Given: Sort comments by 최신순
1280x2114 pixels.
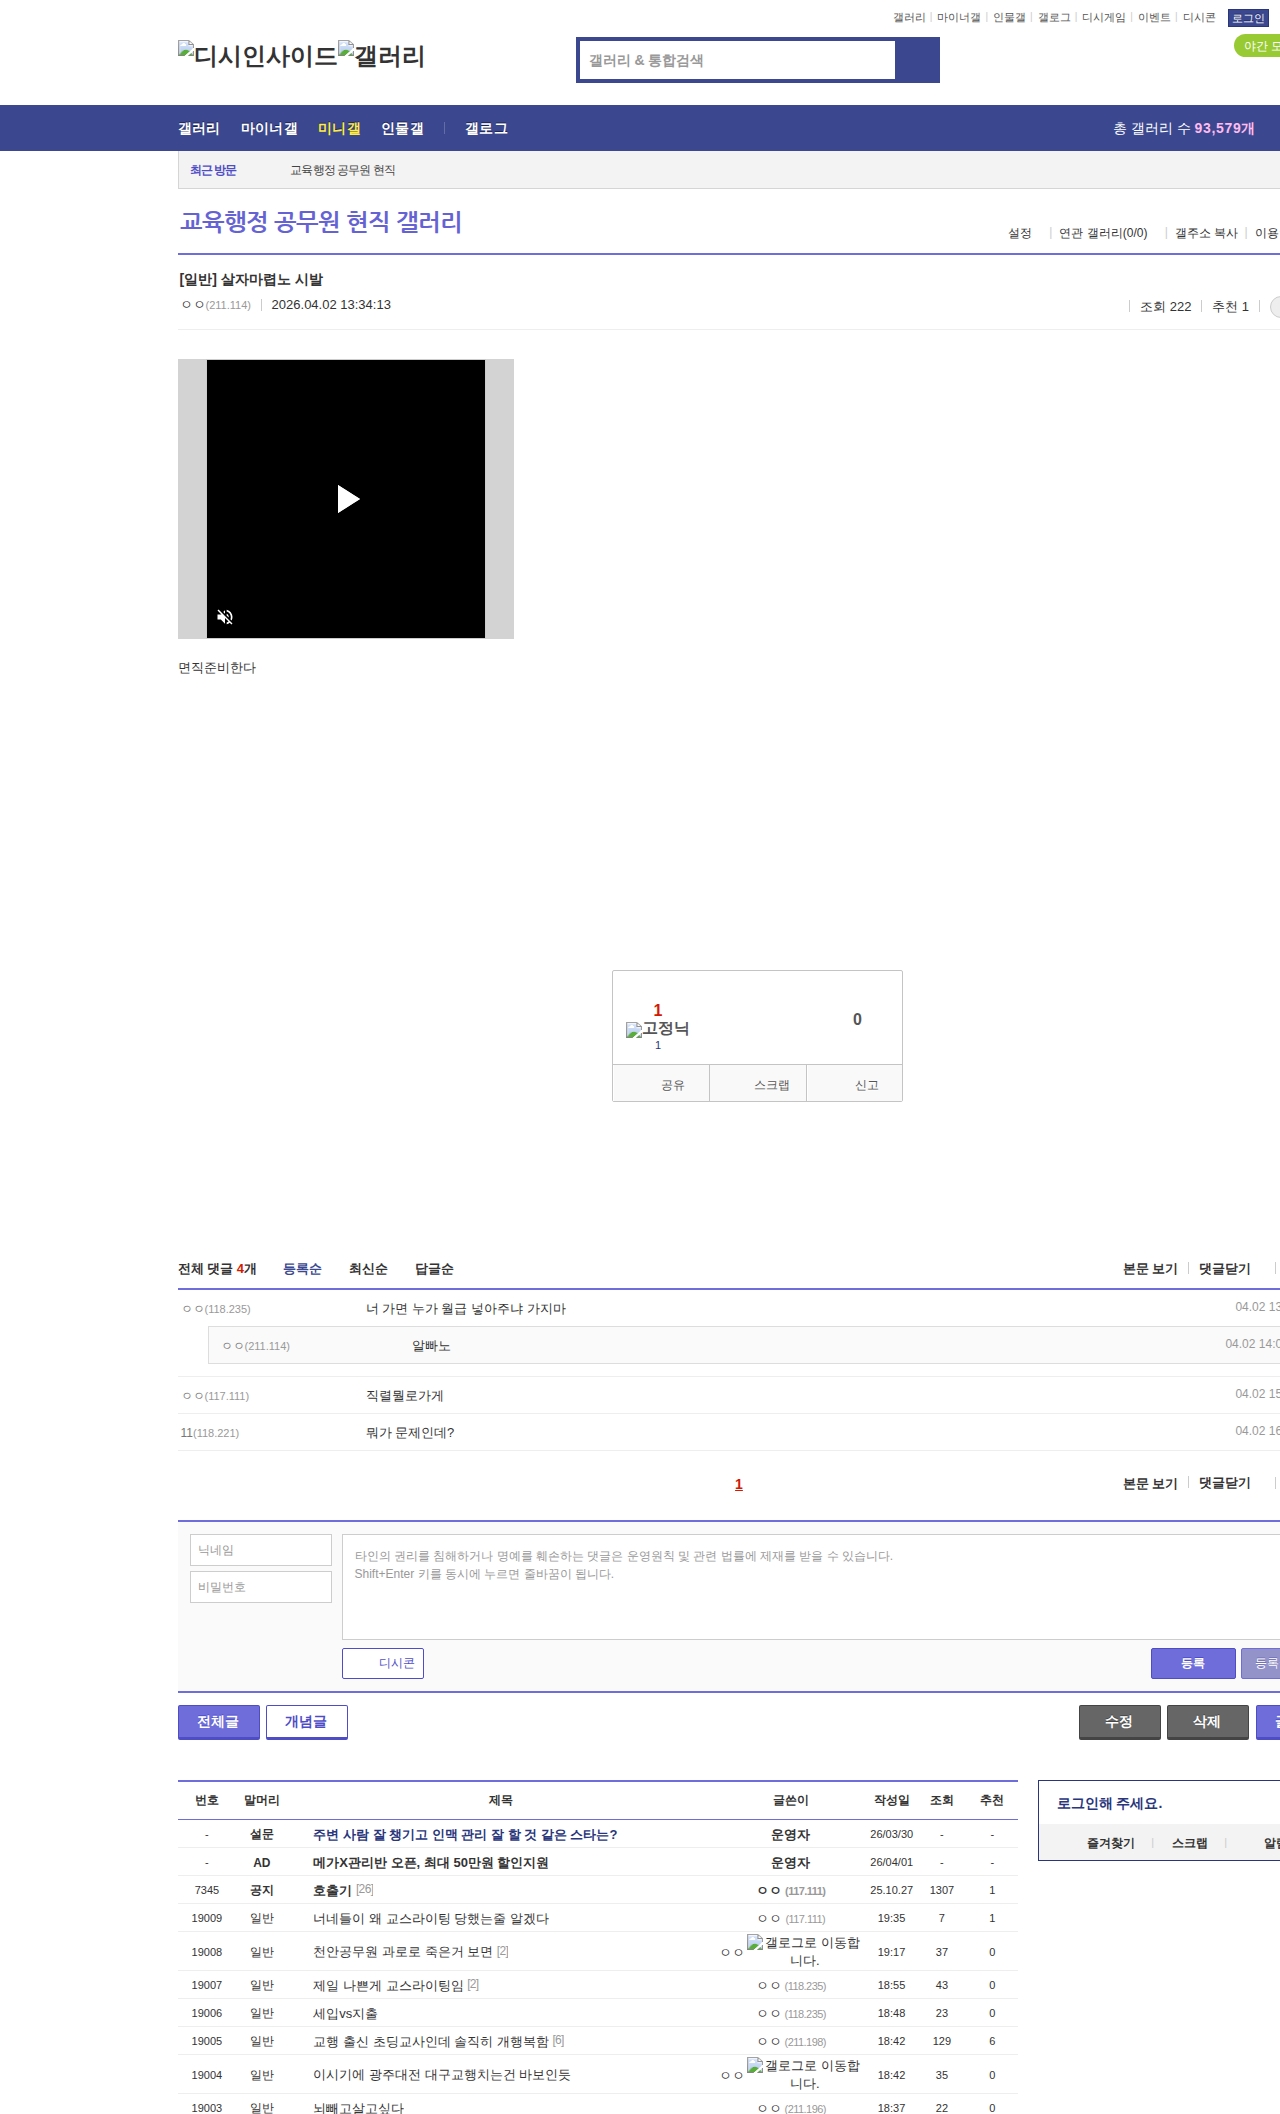Looking at the screenshot, I should (368, 1269).
